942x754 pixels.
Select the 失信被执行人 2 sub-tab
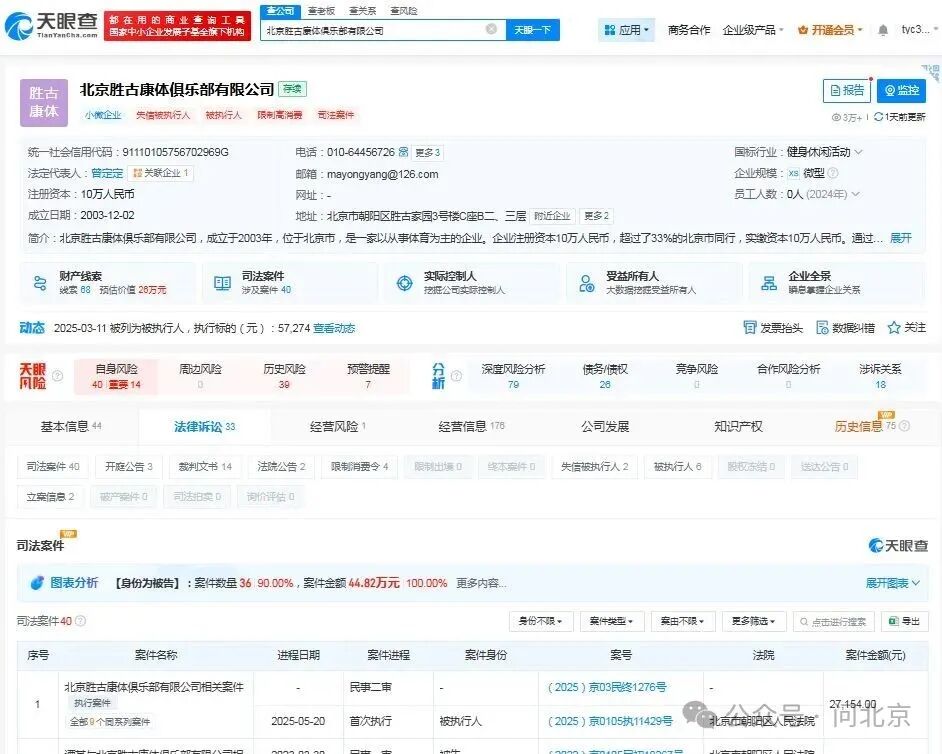point(594,466)
